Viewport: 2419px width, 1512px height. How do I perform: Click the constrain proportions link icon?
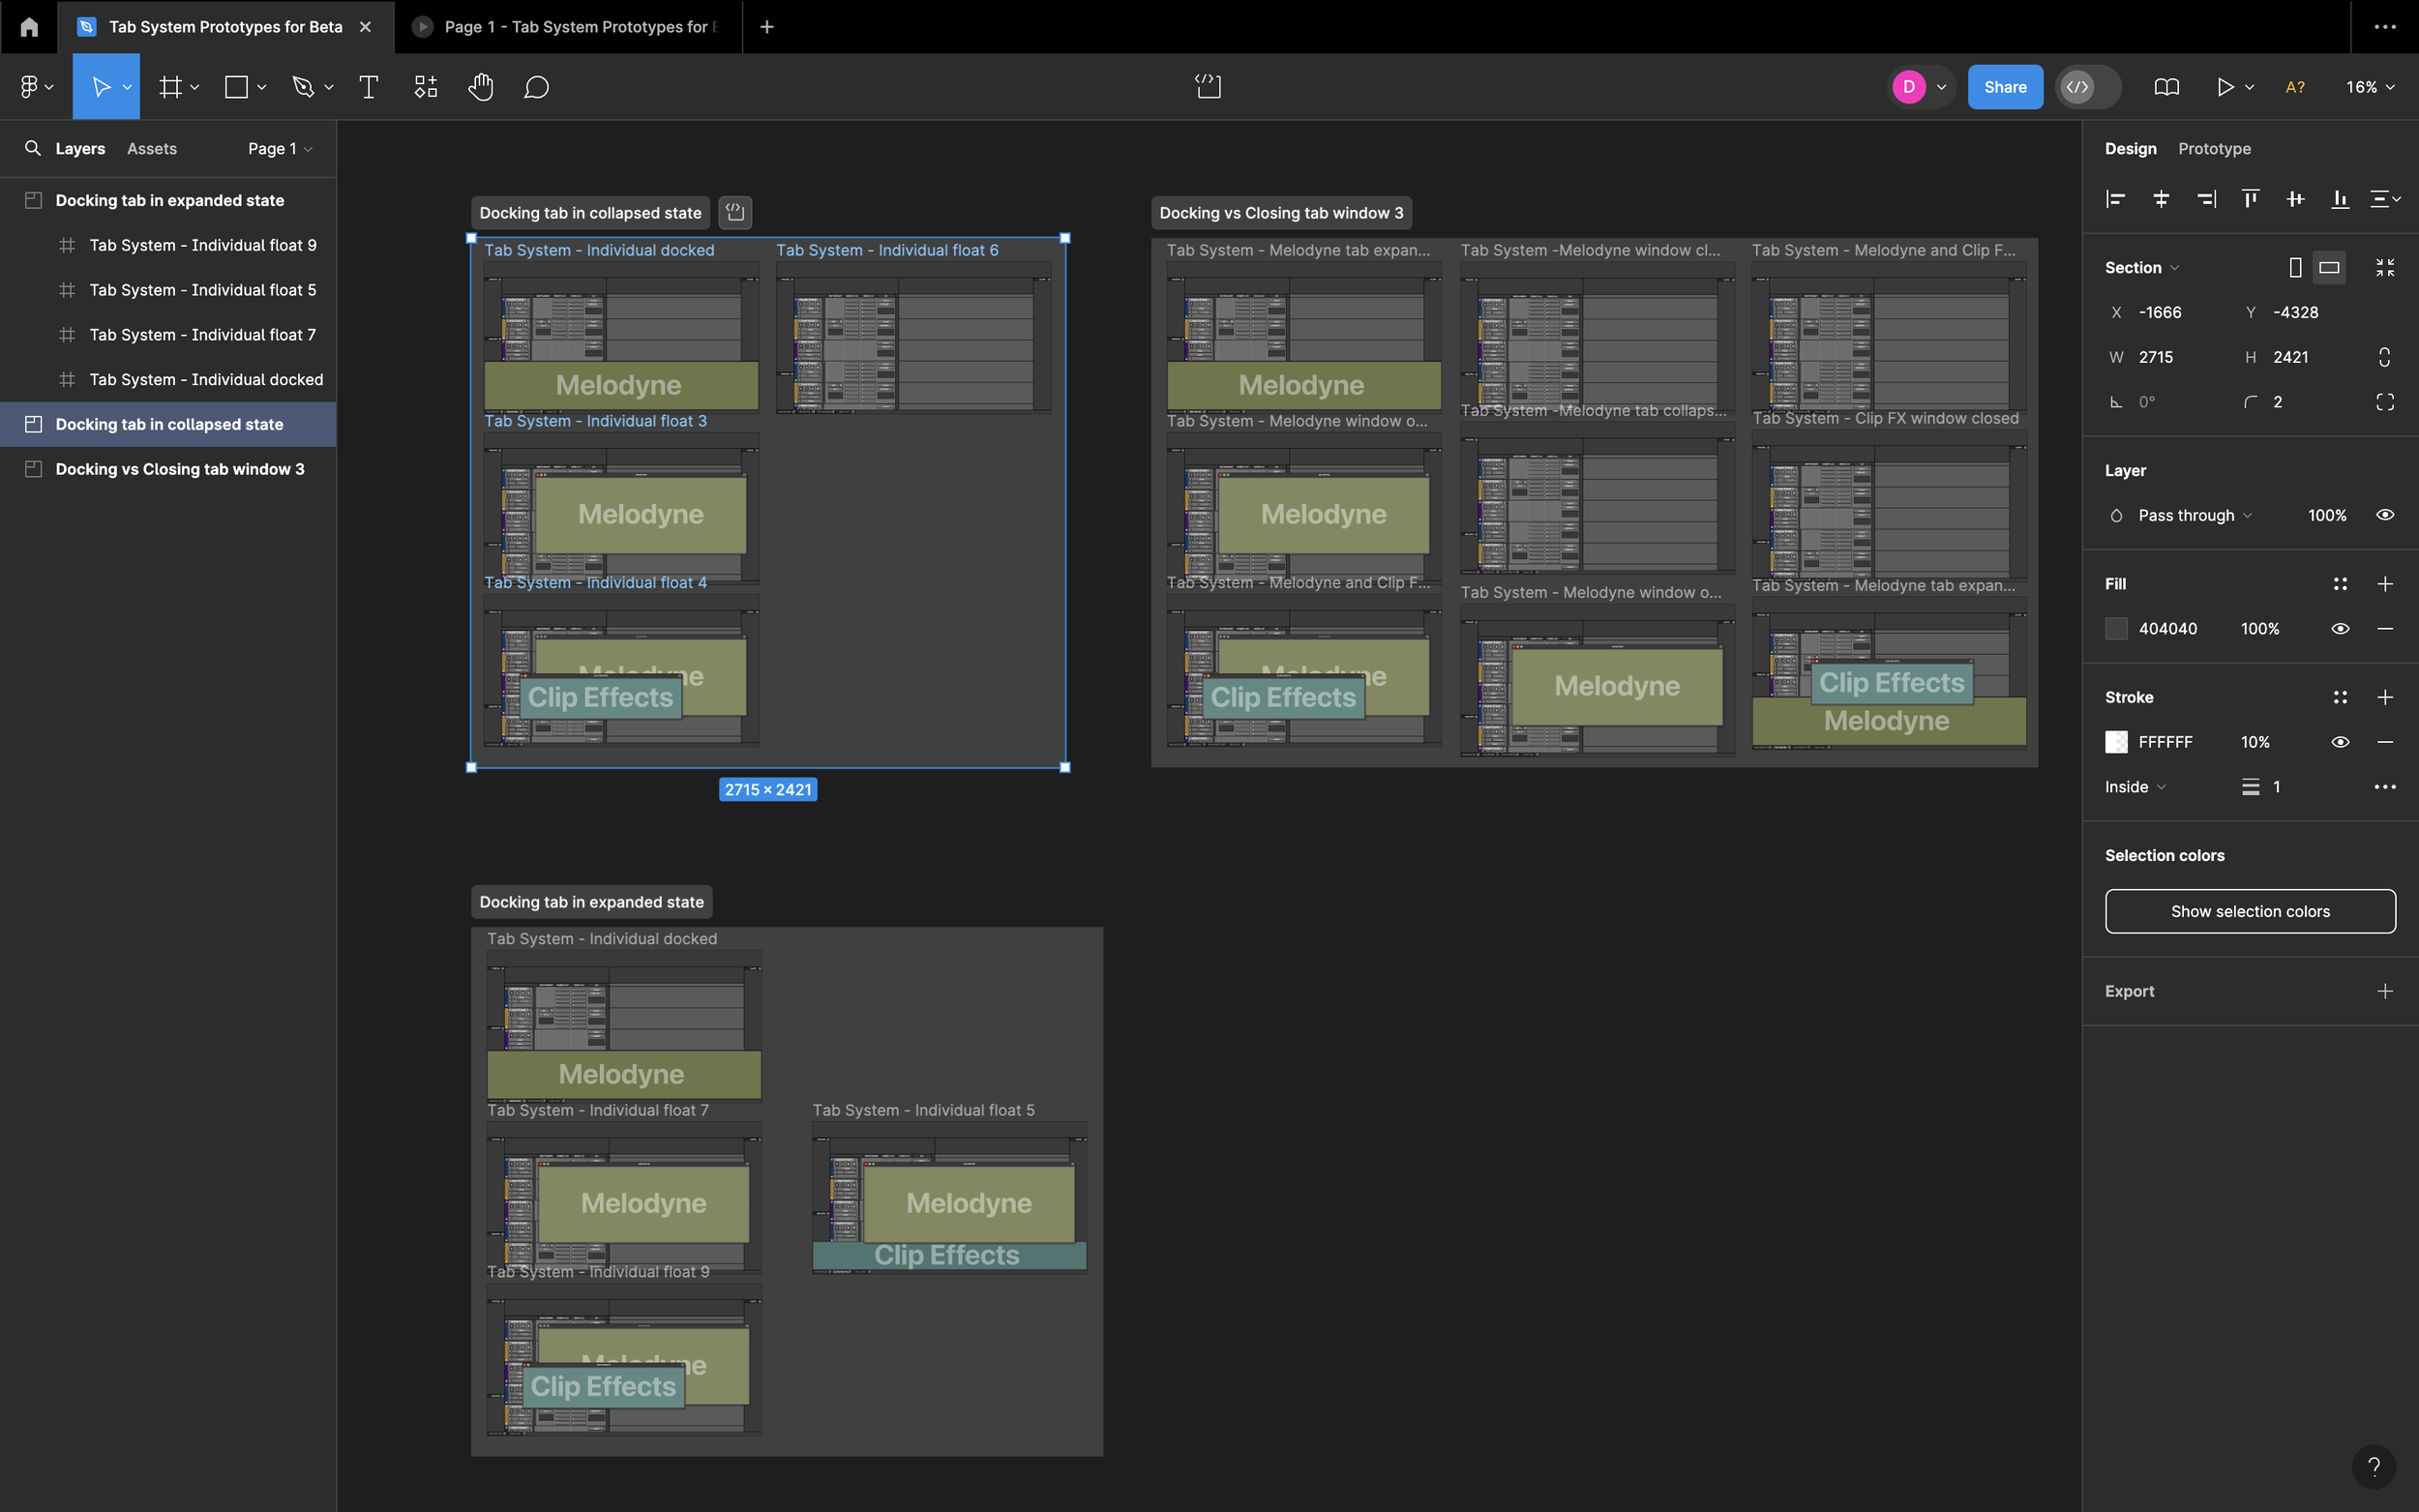pyautogui.click(x=2385, y=357)
